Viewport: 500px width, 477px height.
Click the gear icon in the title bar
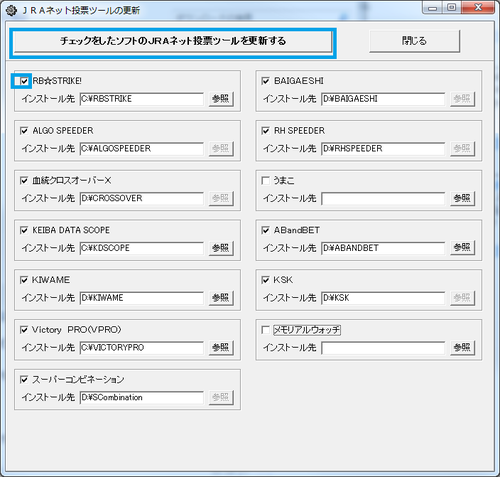pyautogui.click(x=11, y=10)
